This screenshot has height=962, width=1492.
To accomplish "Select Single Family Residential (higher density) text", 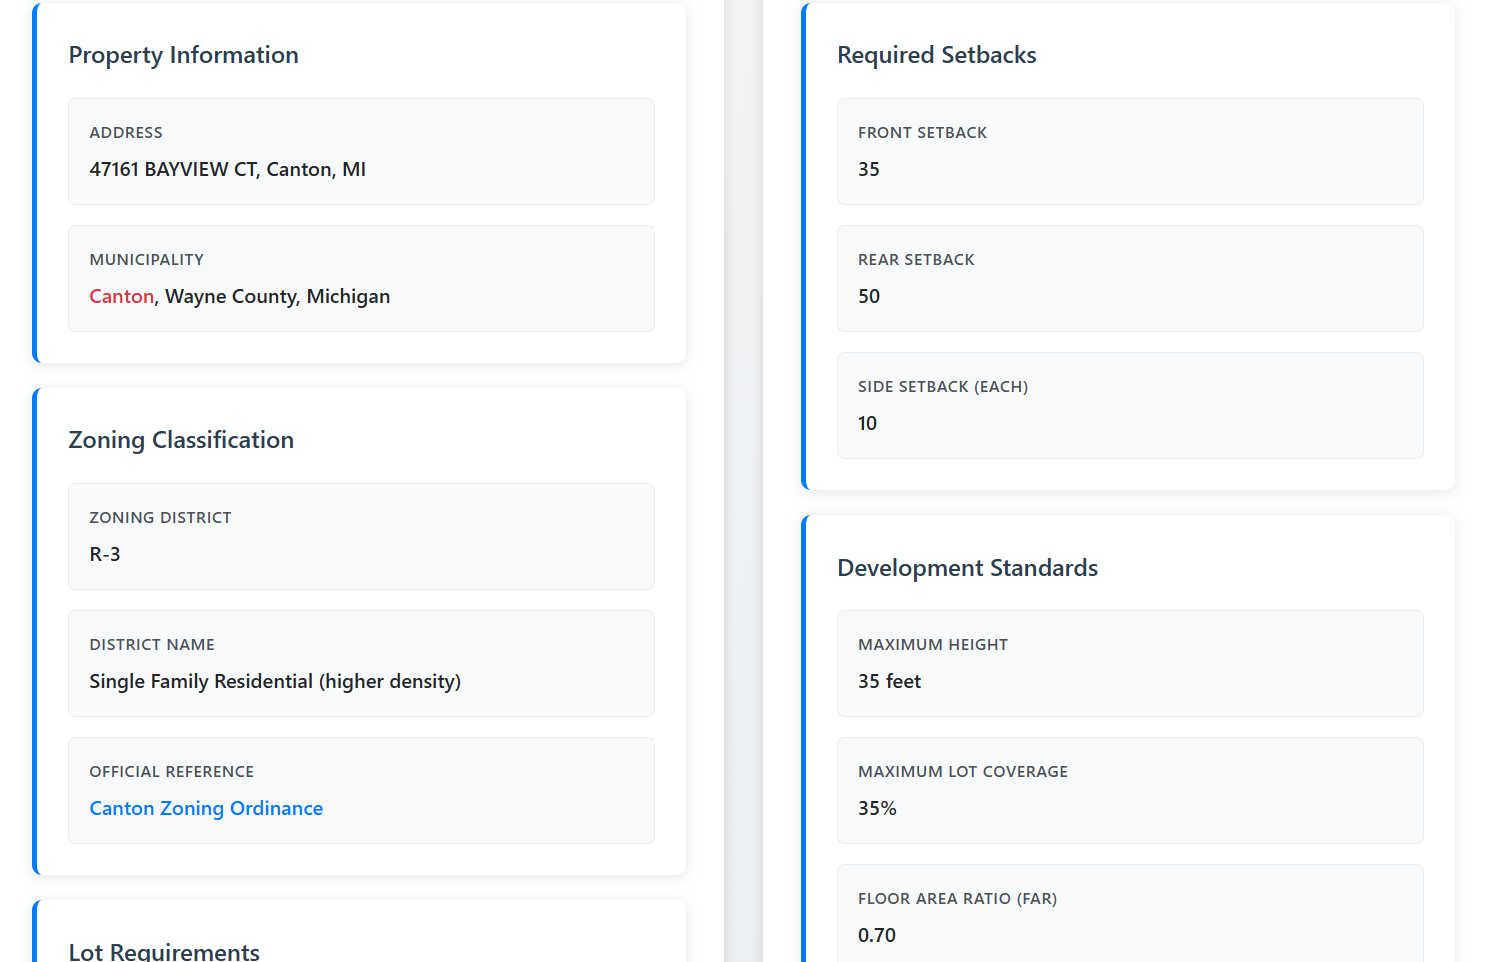I will pyautogui.click(x=275, y=681).
